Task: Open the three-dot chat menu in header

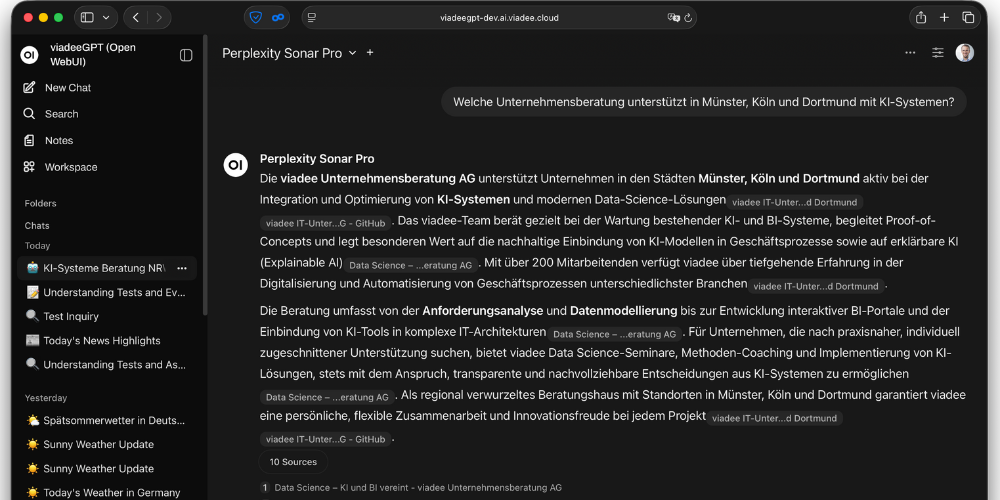Action: tap(910, 53)
